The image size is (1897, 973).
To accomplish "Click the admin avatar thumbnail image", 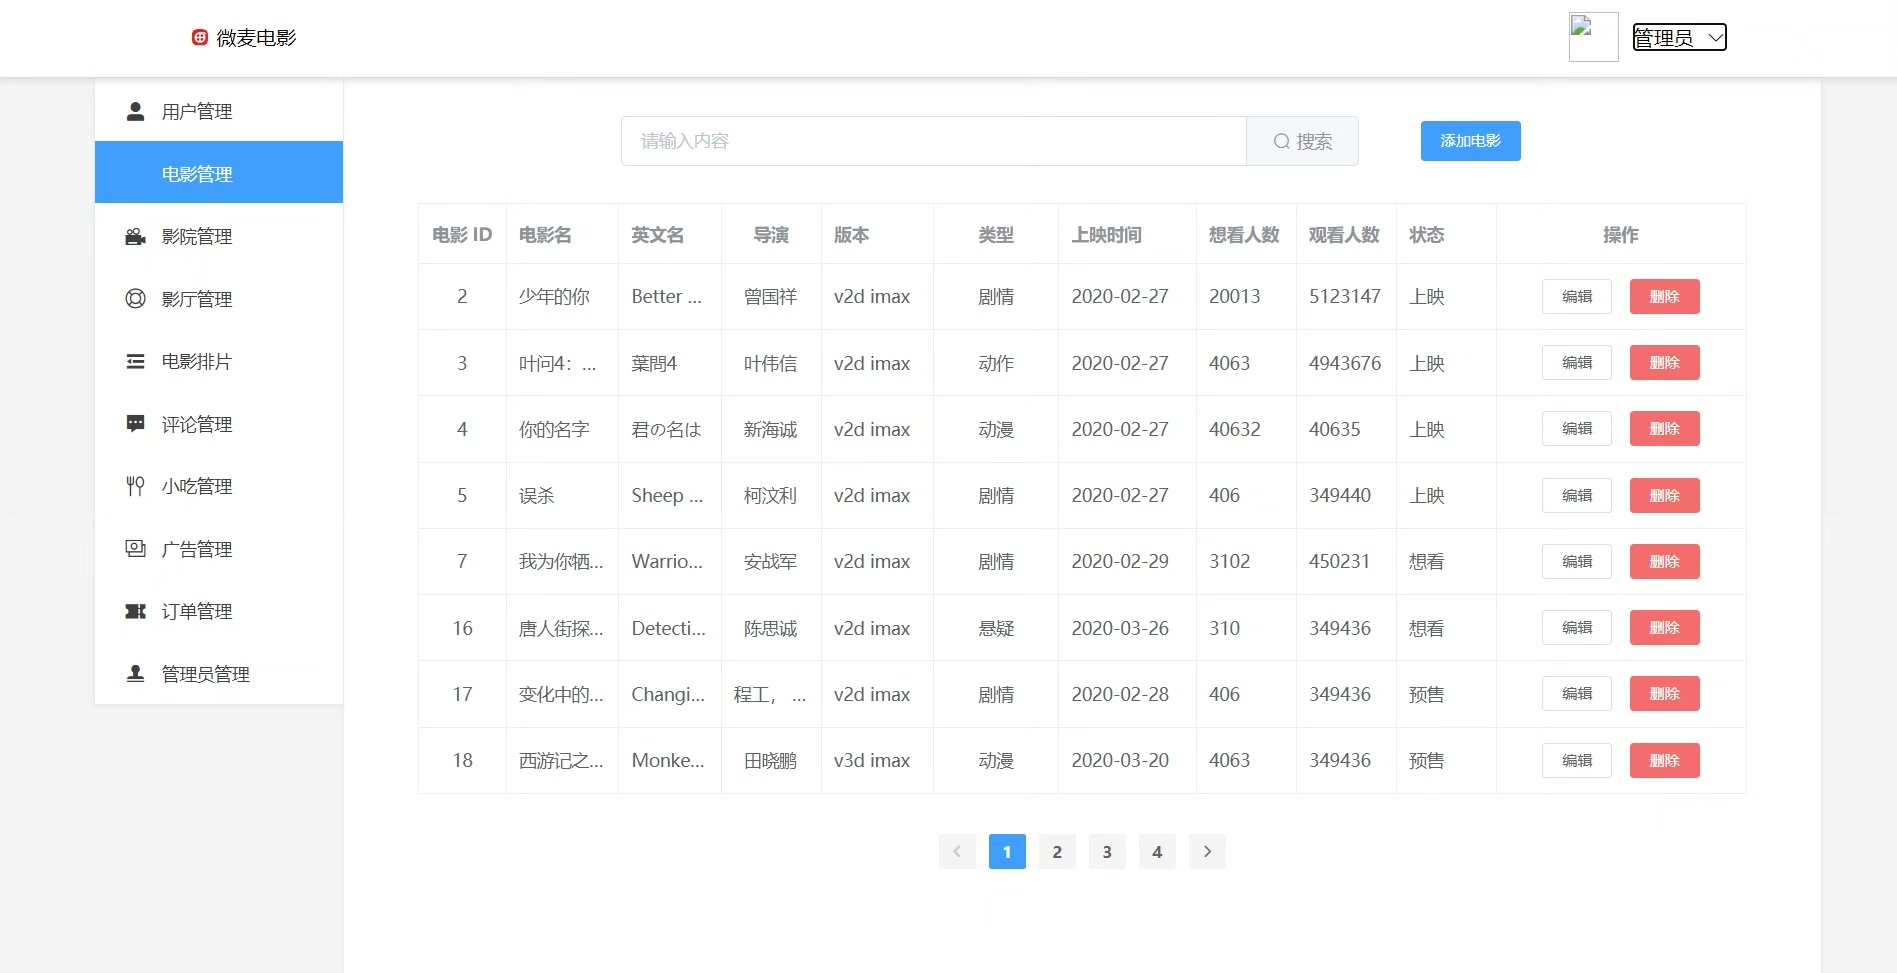I will tap(1593, 38).
